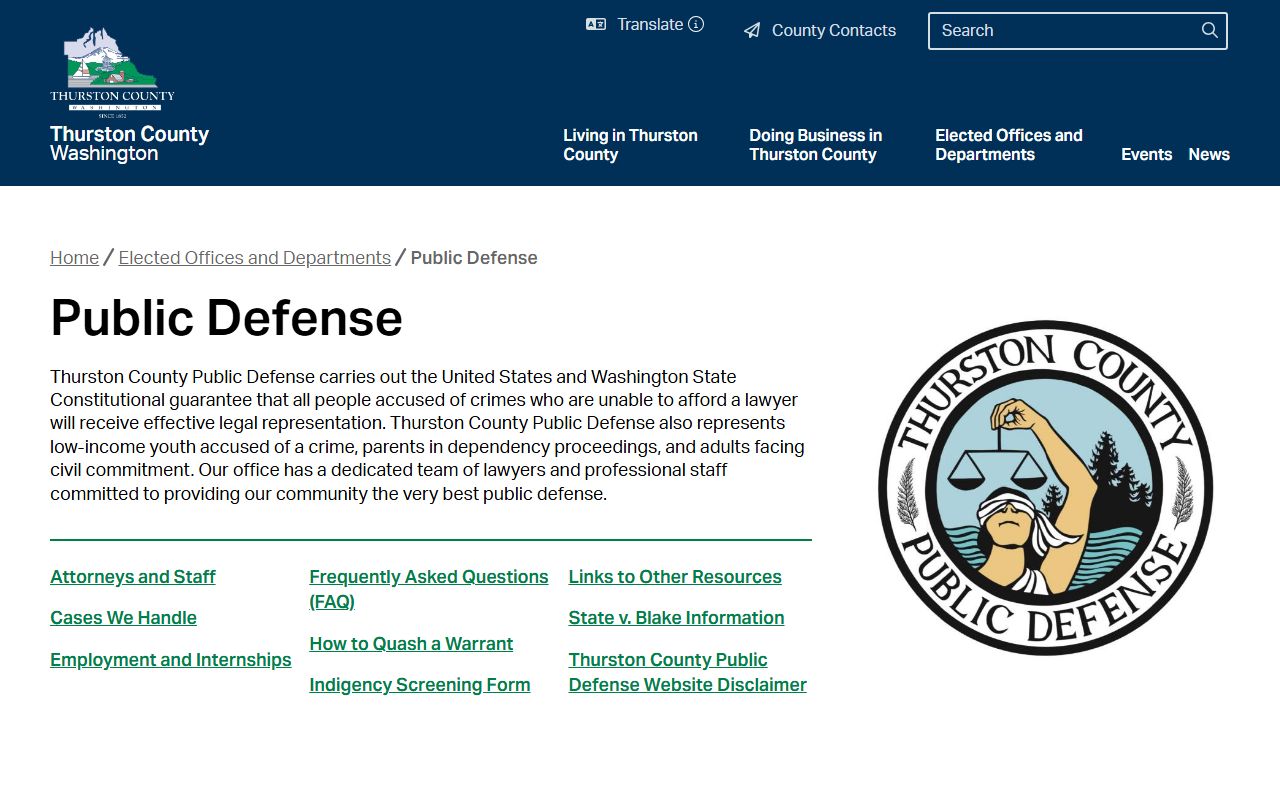Click the Public Defense breadcrumb text
The image size is (1280, 800).
coord(474,258)
